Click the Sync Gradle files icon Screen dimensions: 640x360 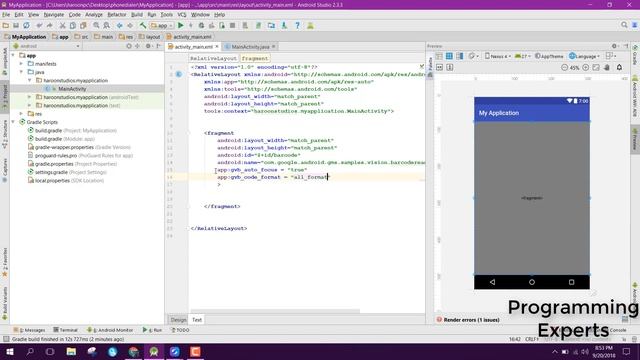pyautogui.click(x=258, y=25)
